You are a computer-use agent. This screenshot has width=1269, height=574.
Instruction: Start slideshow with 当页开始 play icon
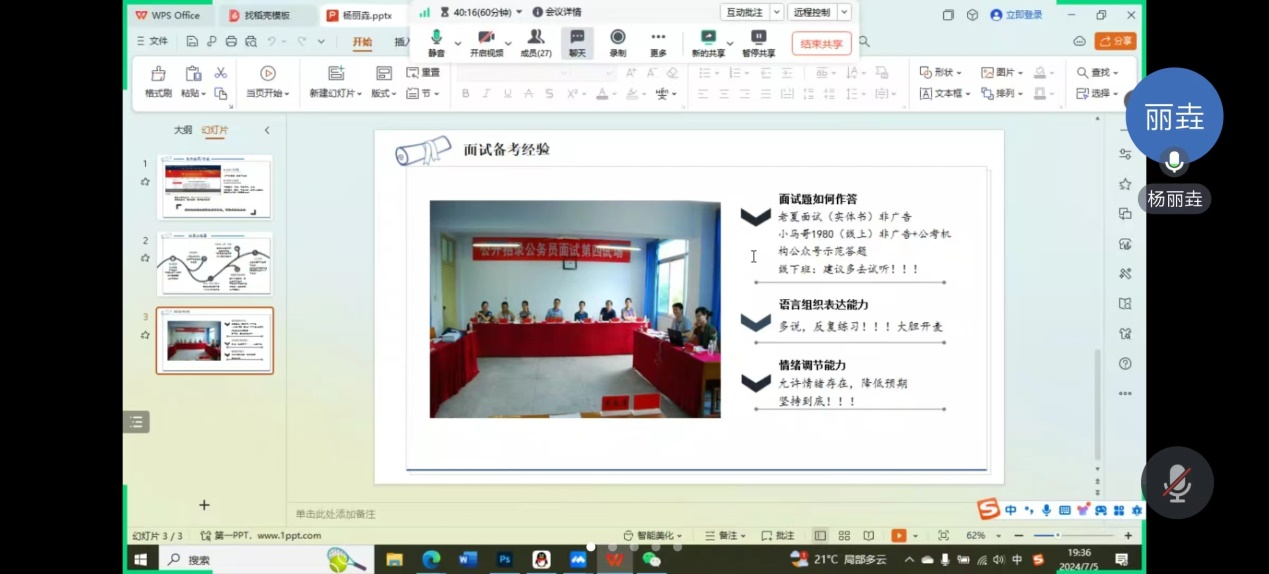pos(268,74)
